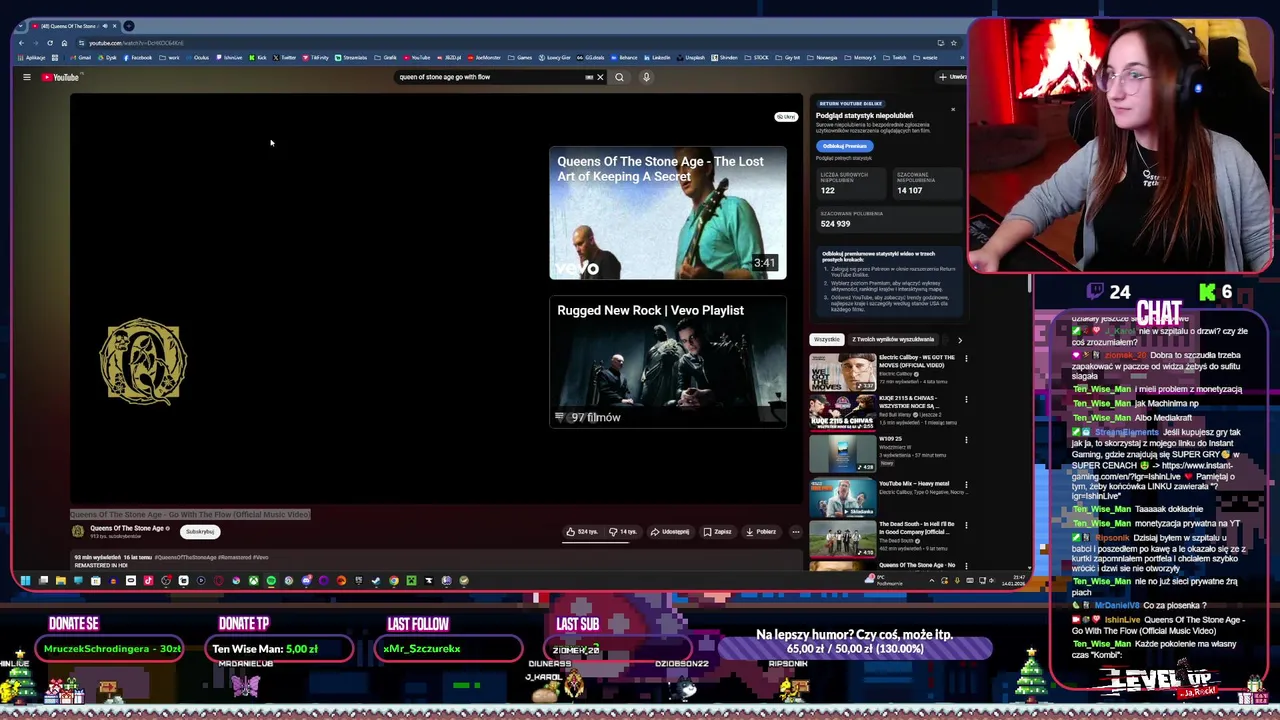Screen dimensions: 1280x720
Task: Show more filter chips with the right chevron
Action: tap(960, 340)
